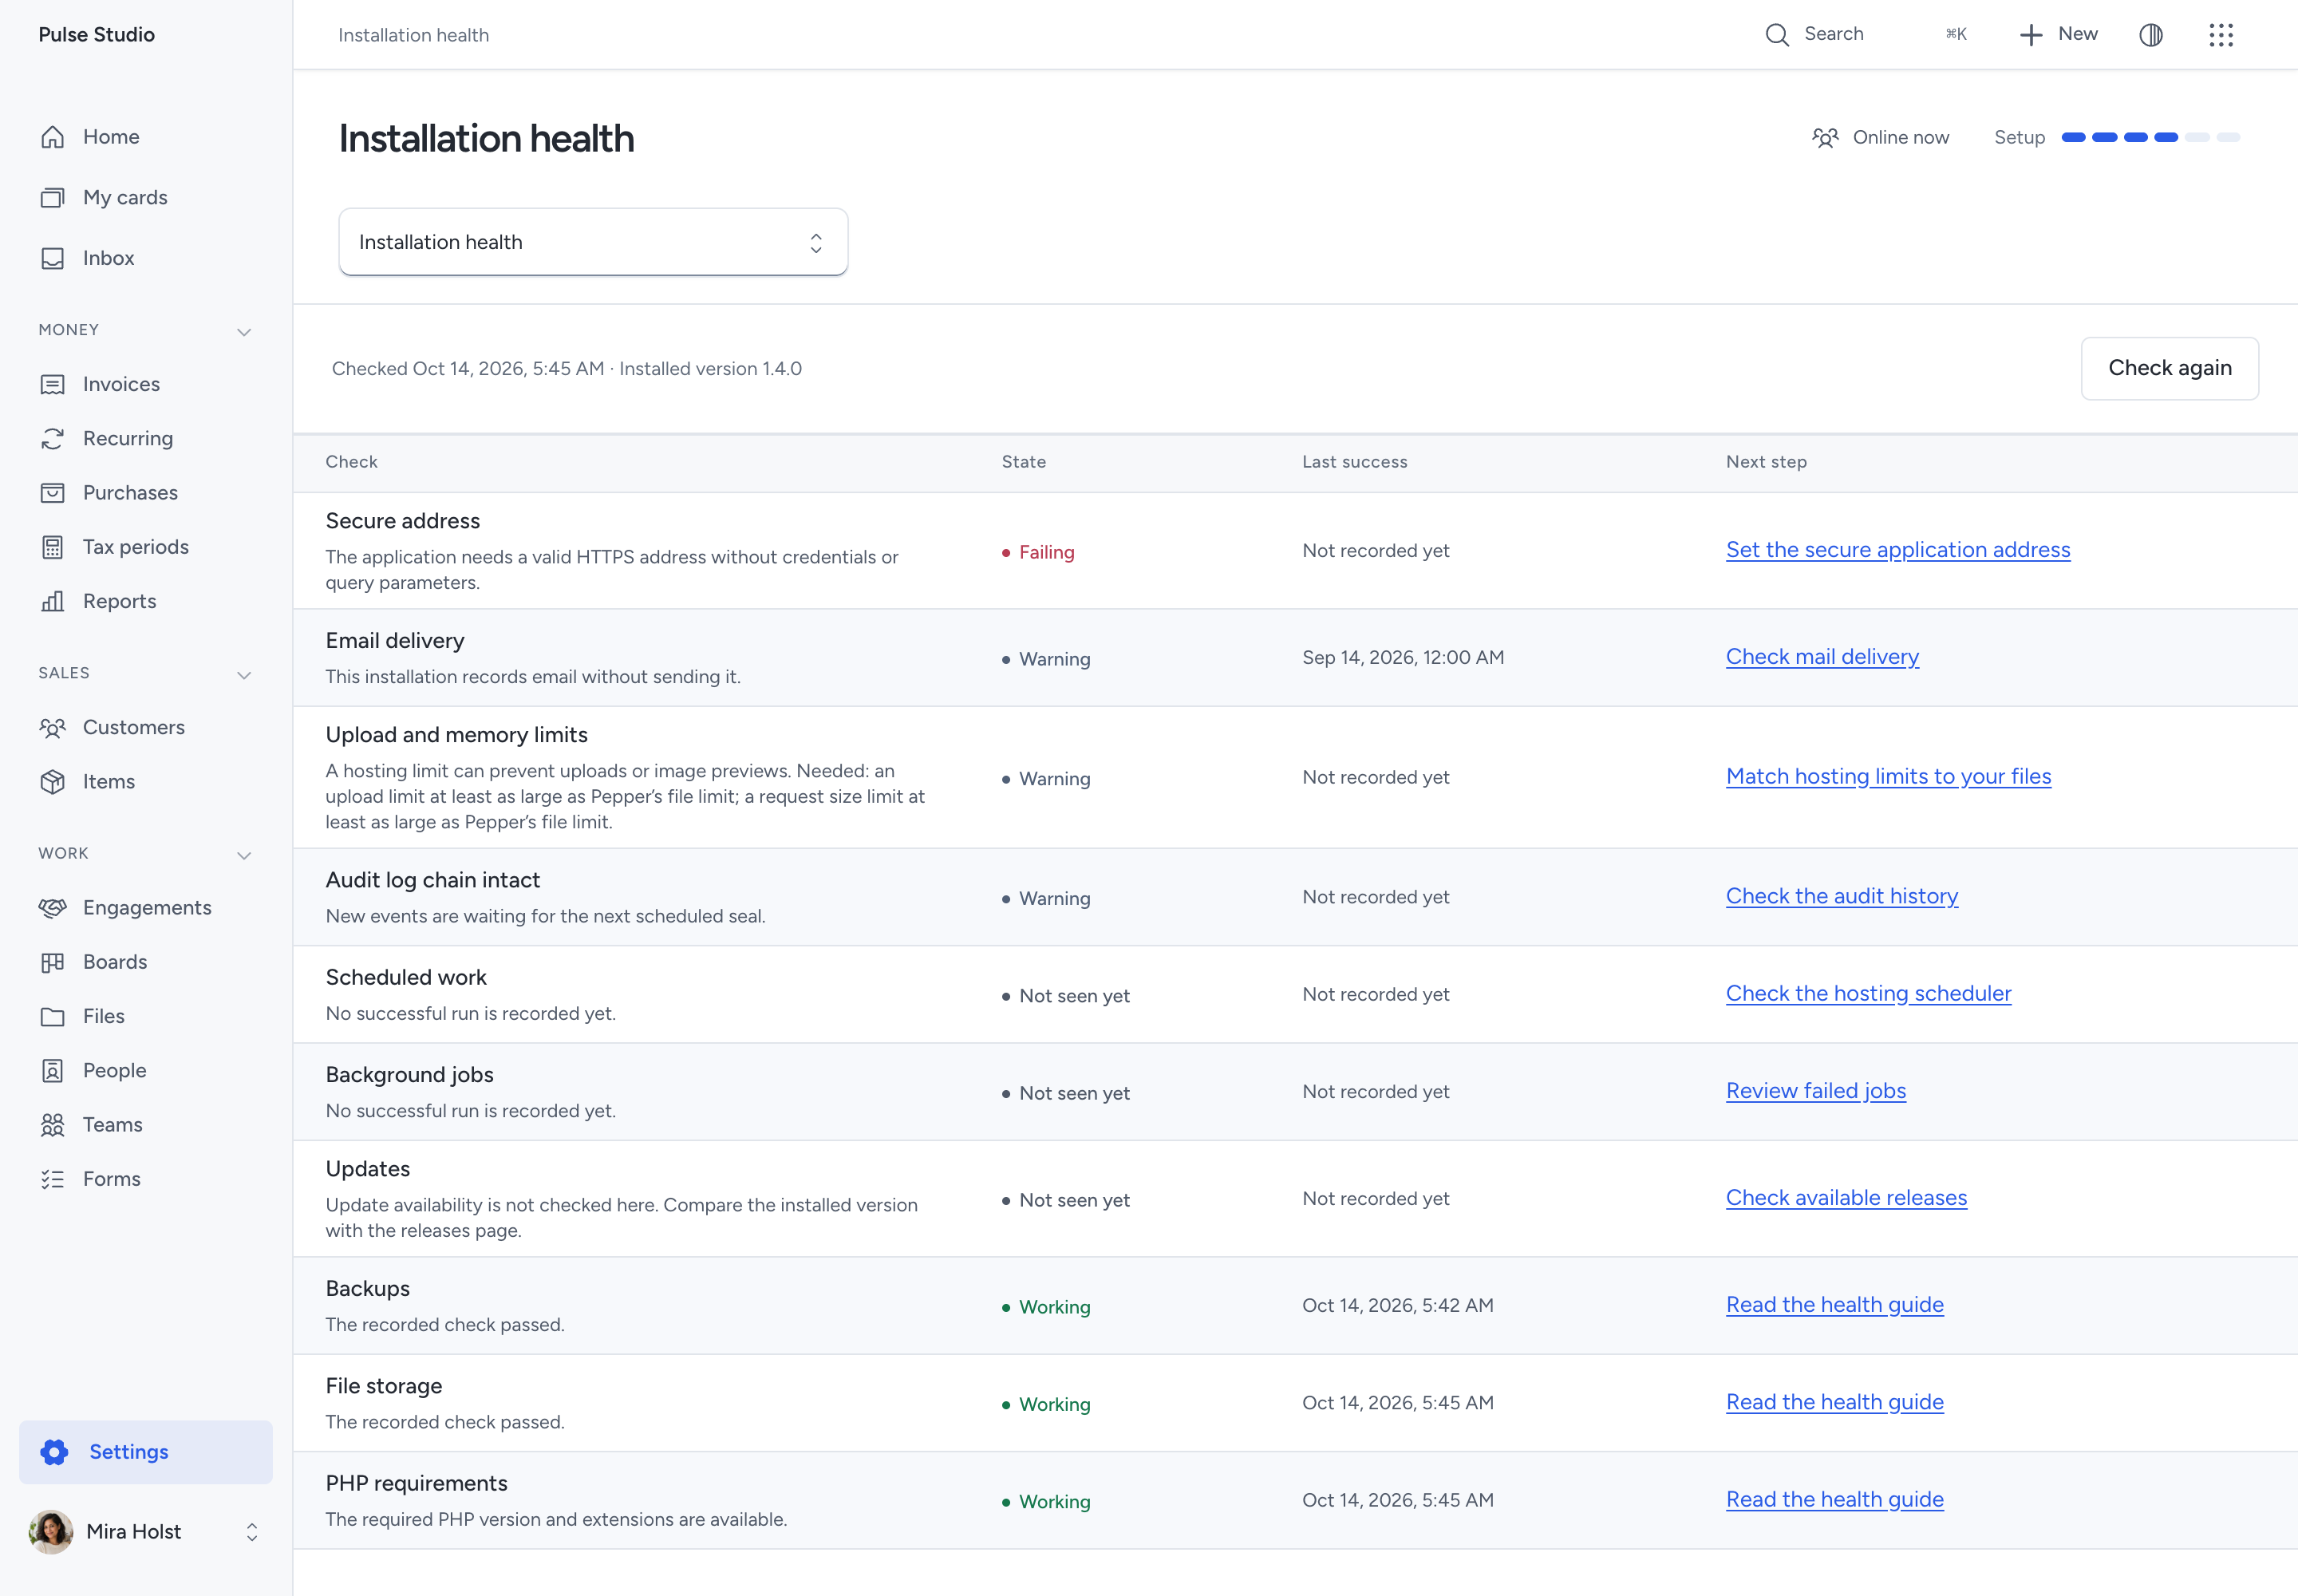Screen dimensions: 2298x1596
Task: Collapse the SALES section chevron
Action: (x=244, y=675)
